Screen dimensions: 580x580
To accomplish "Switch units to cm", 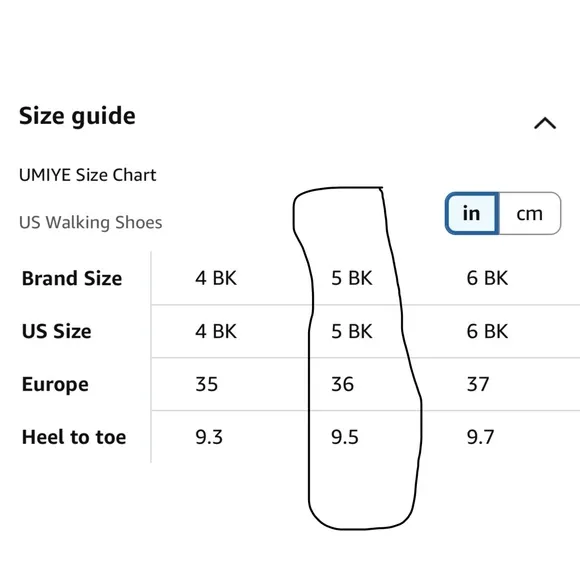I will coord(530,213).
